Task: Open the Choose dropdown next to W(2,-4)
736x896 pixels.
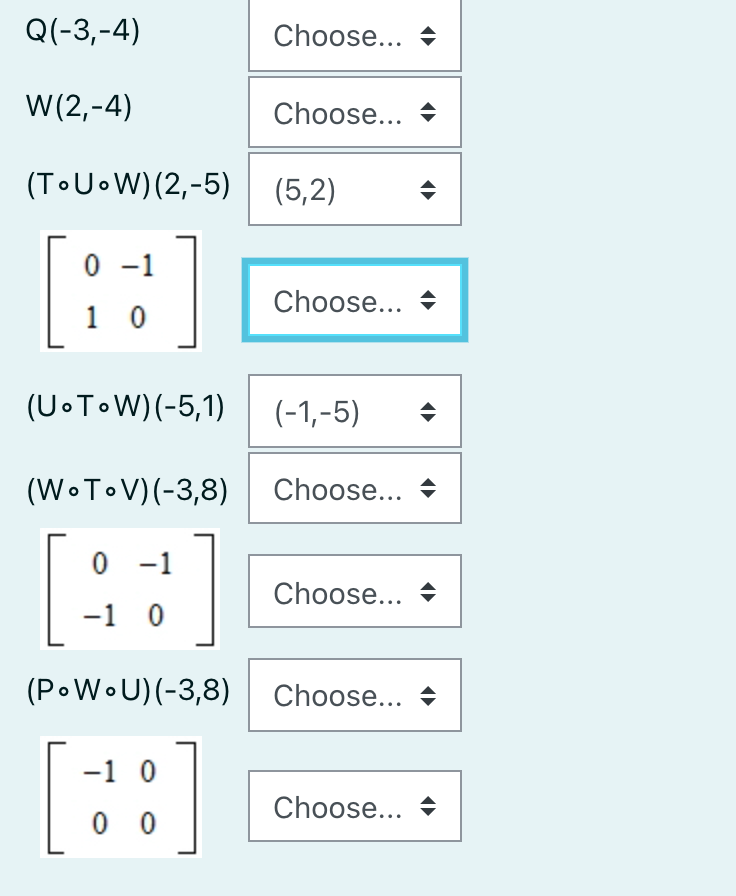Action: click(354, 113)
